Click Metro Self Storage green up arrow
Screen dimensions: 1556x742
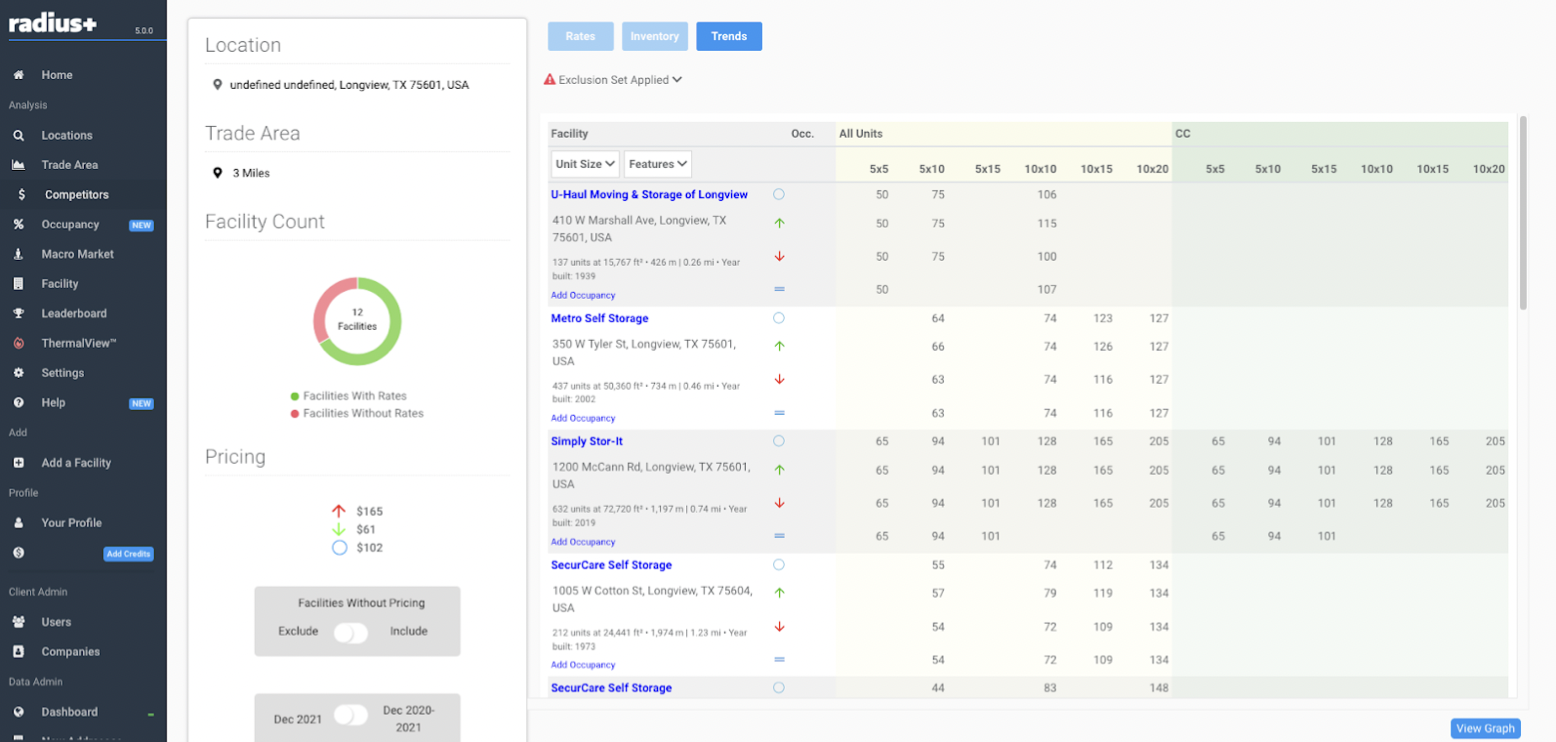779,346
